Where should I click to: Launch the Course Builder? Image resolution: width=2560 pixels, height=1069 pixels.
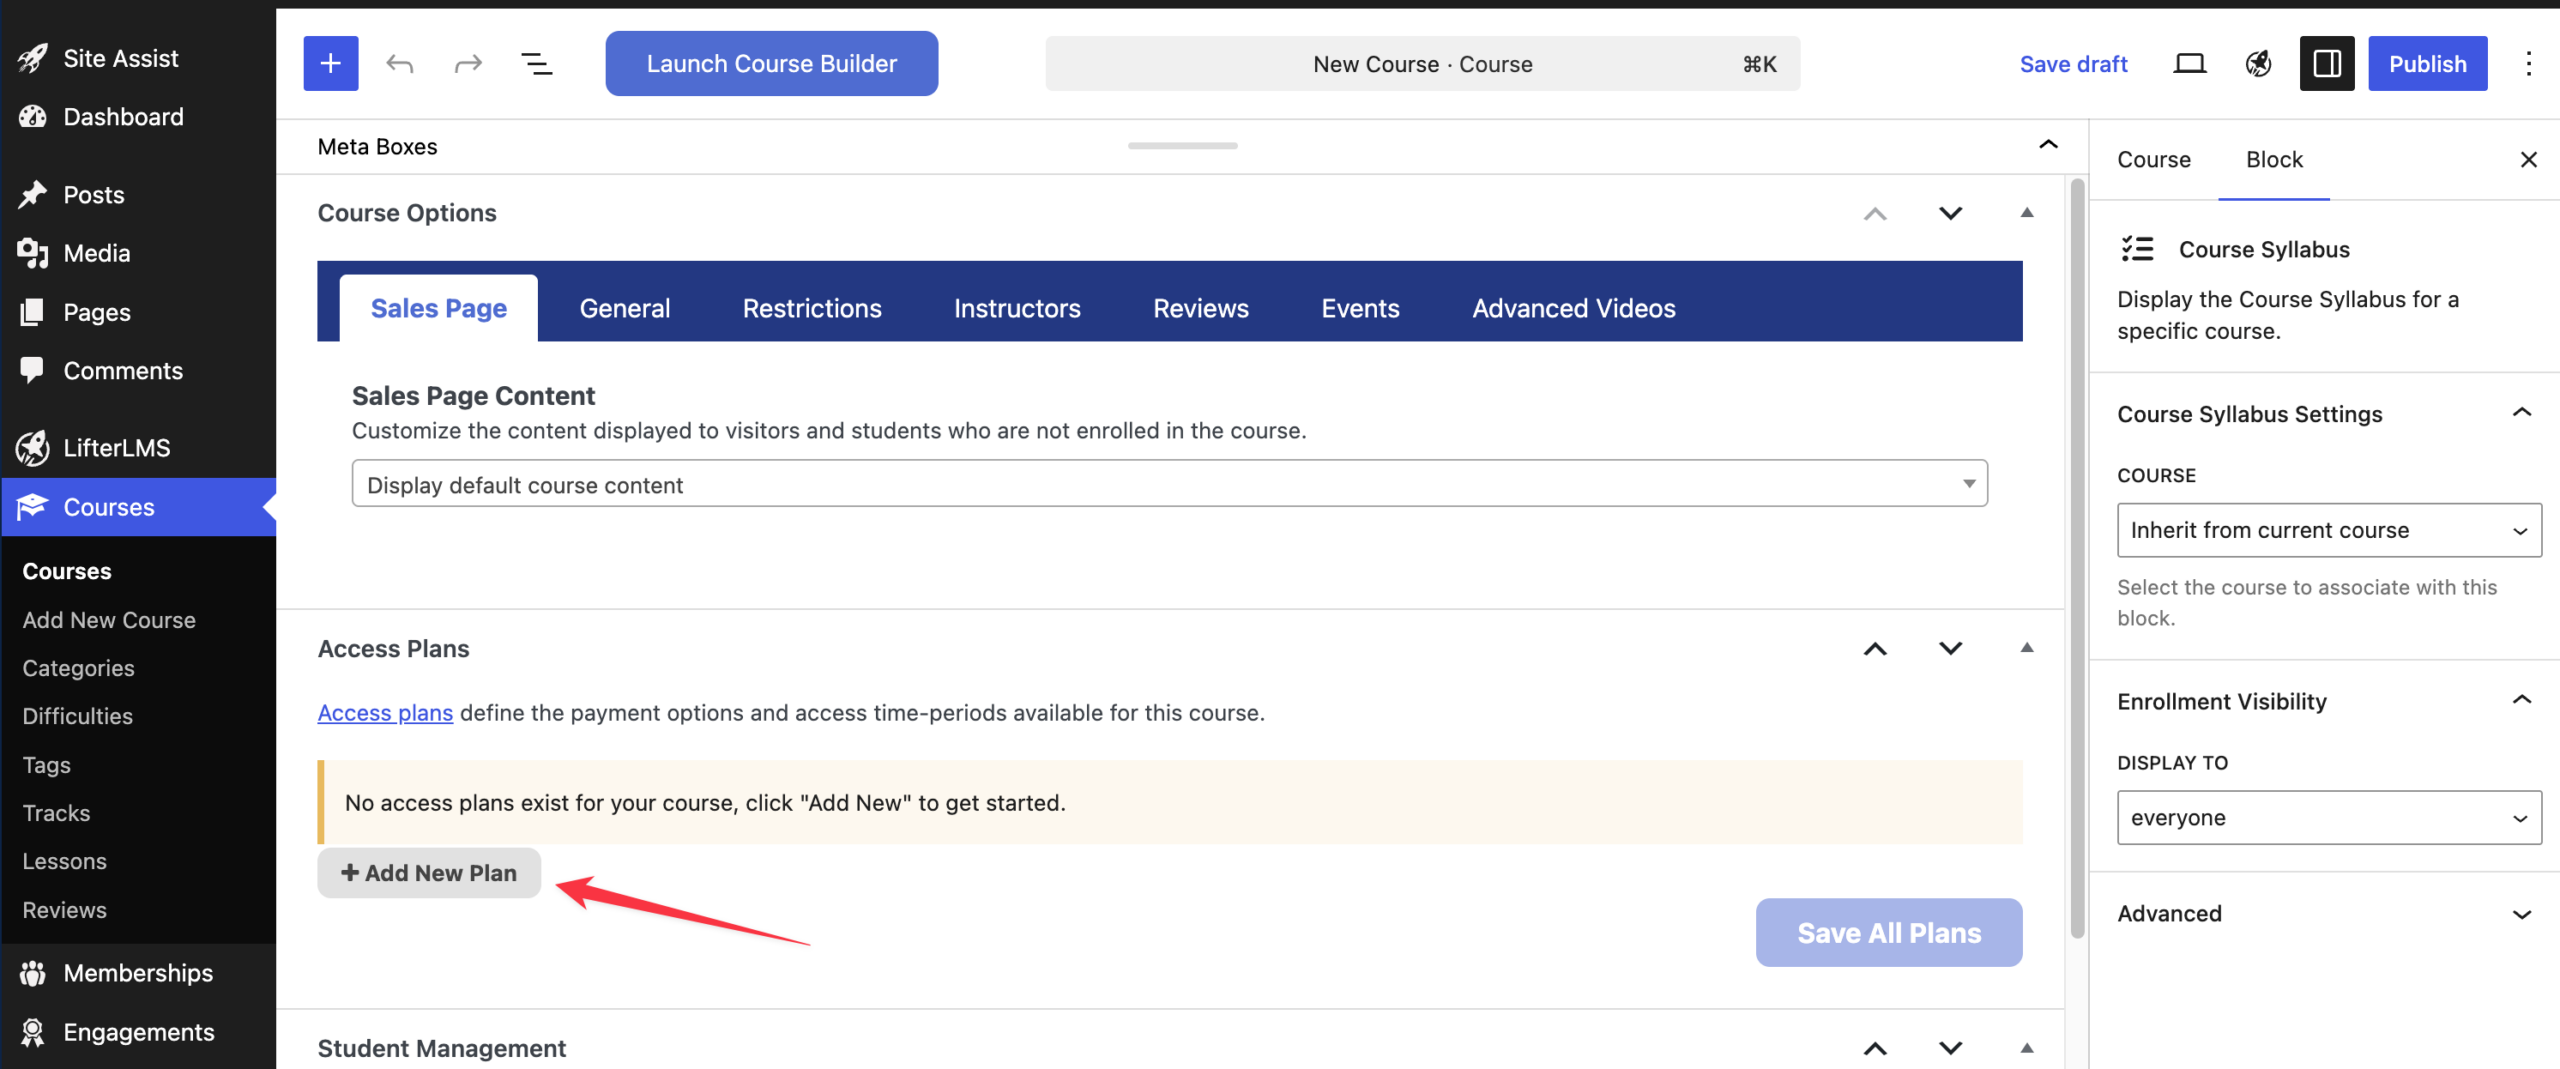point(772,64)
